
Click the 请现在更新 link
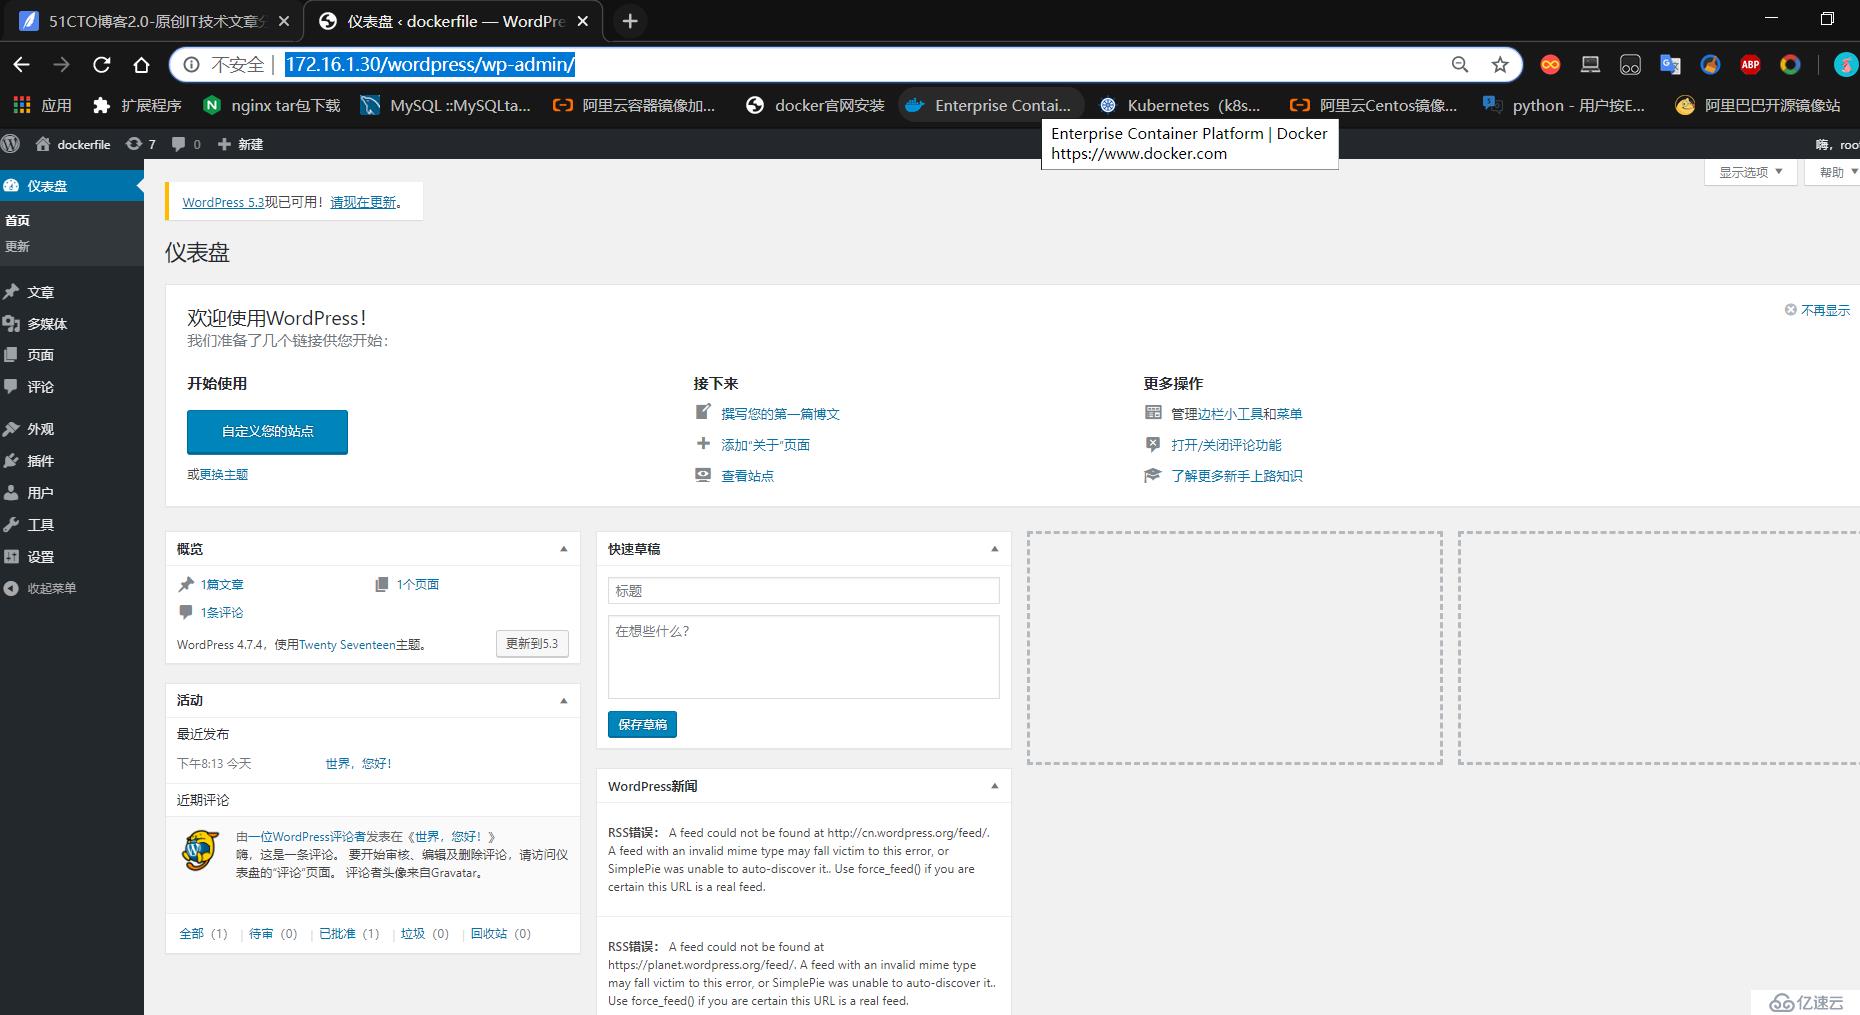[x=363, y=202]
